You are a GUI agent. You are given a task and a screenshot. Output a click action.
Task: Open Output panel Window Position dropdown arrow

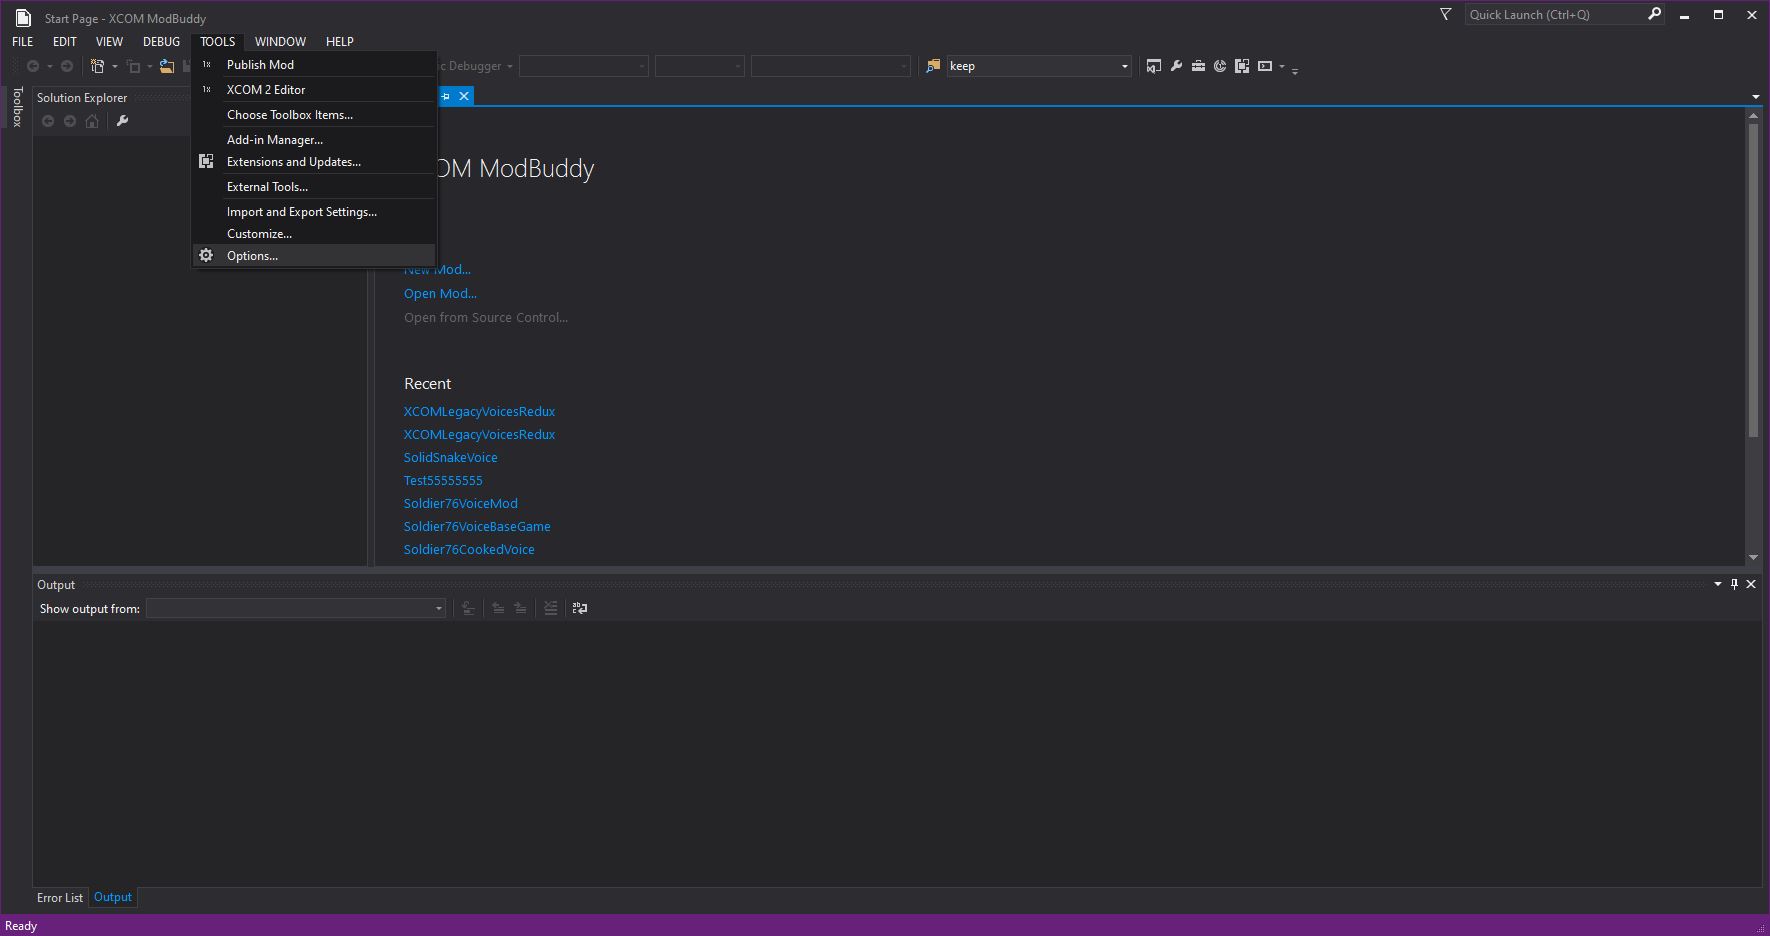[1718, 584]
